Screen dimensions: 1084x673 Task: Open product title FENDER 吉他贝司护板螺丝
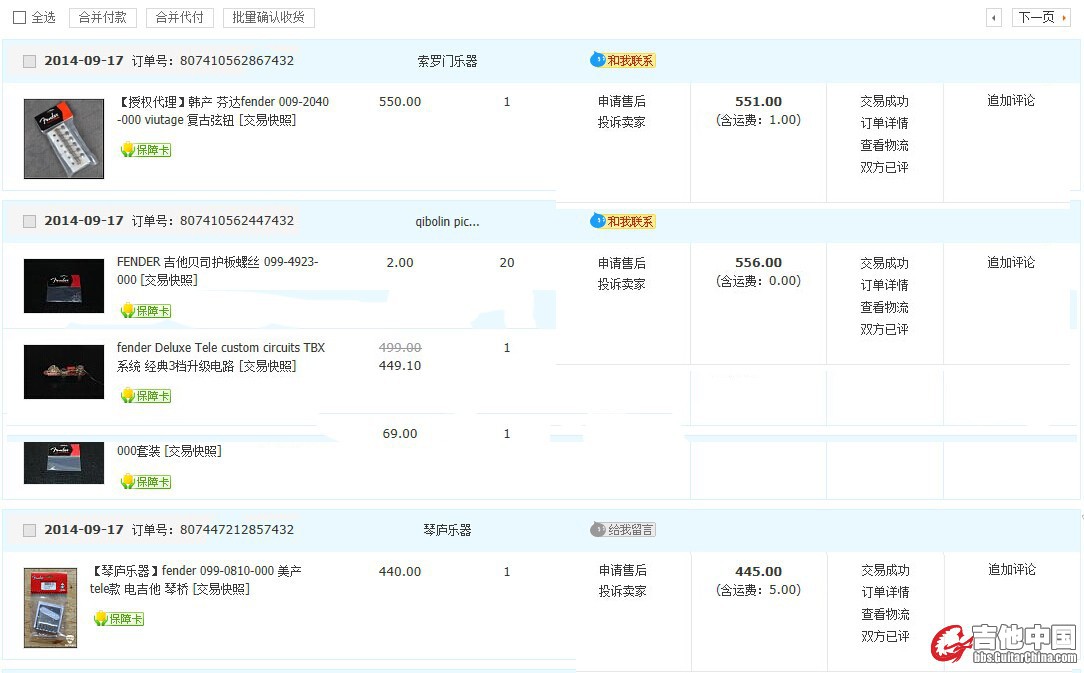[217, 270]
